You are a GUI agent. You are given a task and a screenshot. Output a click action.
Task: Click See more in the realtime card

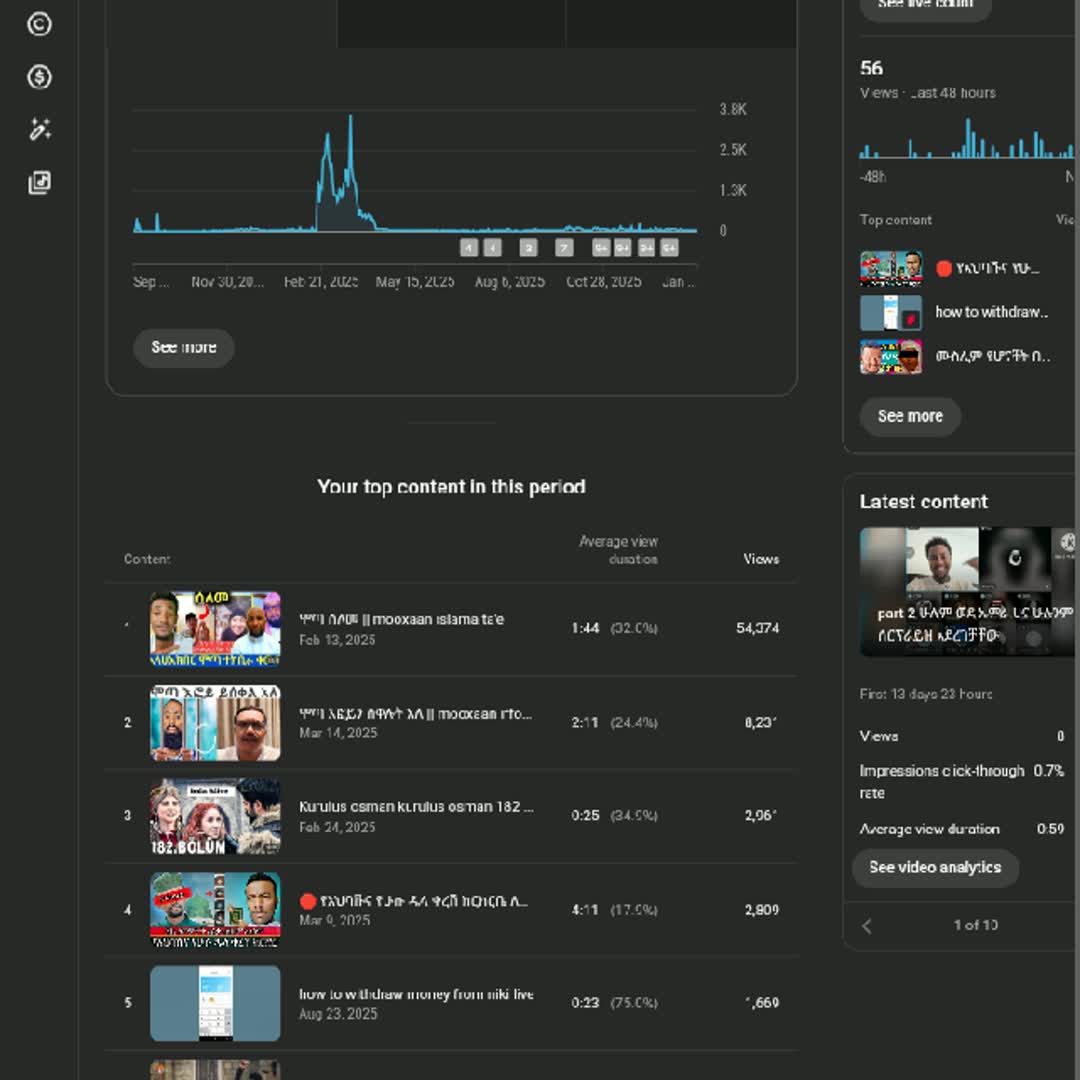[910, 416]
